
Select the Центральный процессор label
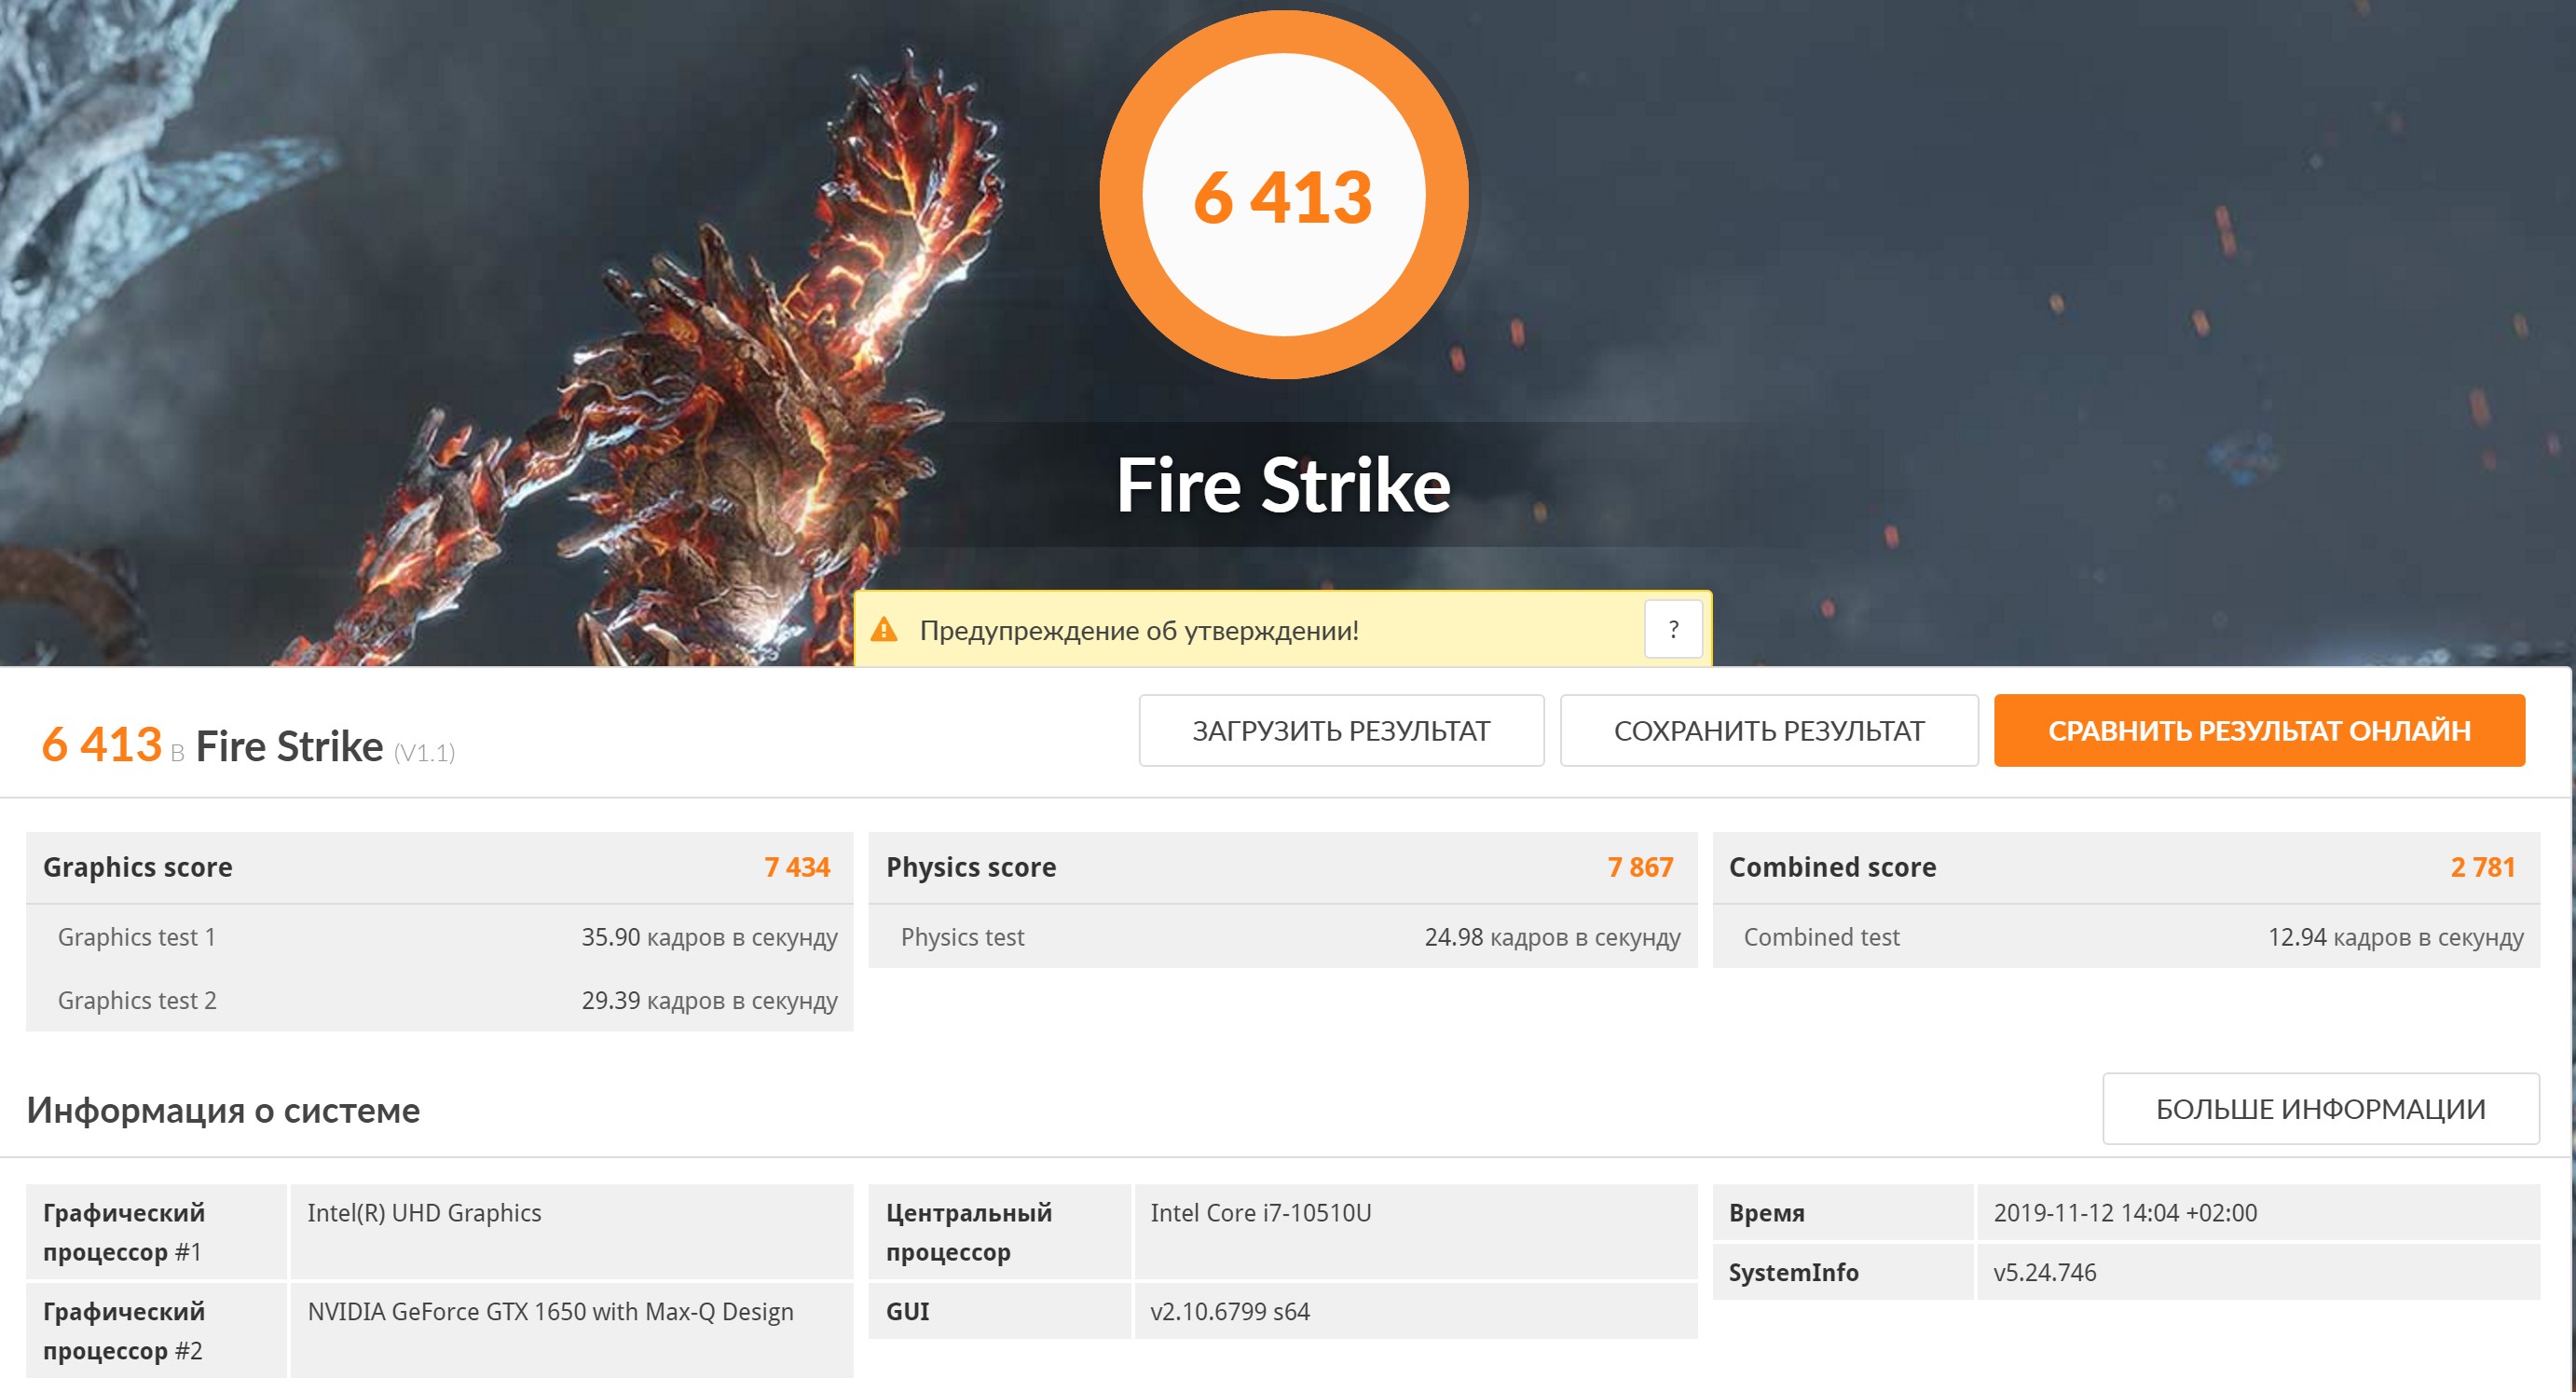(969, 1232)
